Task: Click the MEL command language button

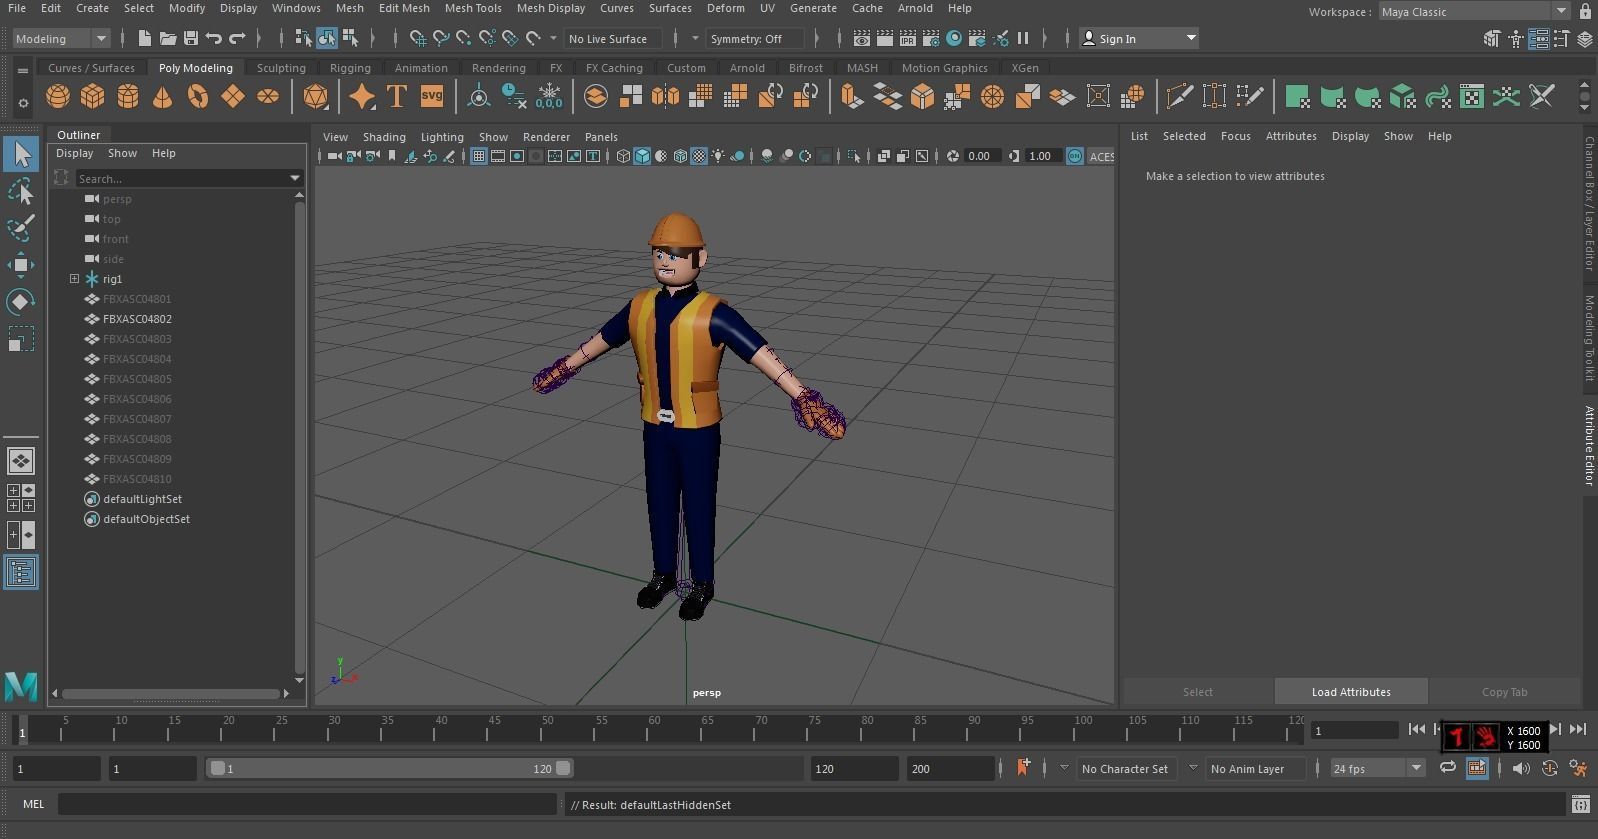Action: tap(33, 804)
